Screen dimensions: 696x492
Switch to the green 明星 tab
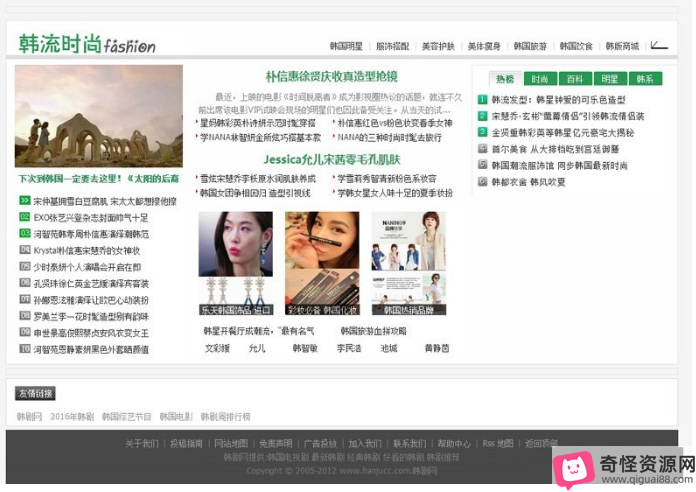(x=610, y=79)
